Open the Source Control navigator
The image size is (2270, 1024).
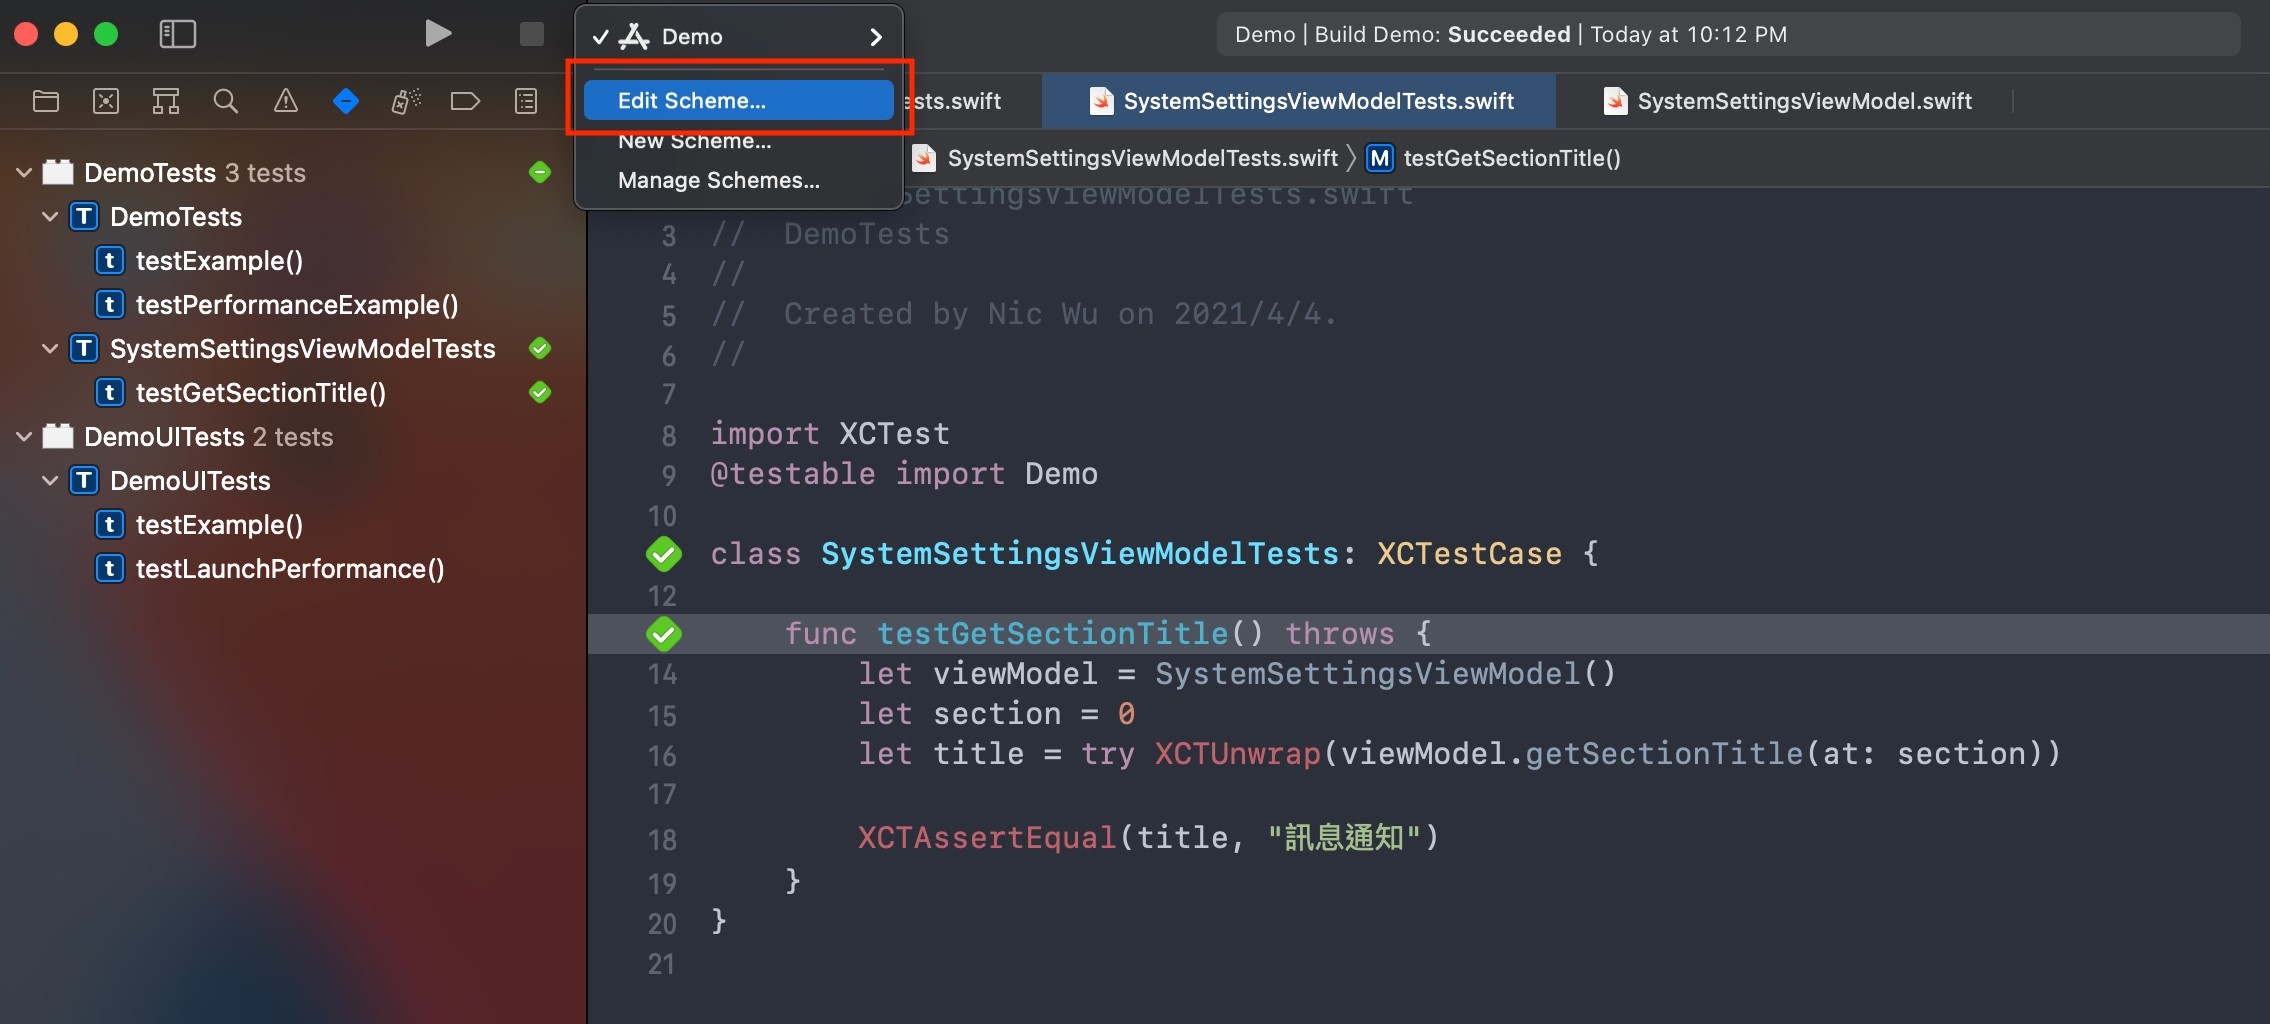(x=106, y=101)
